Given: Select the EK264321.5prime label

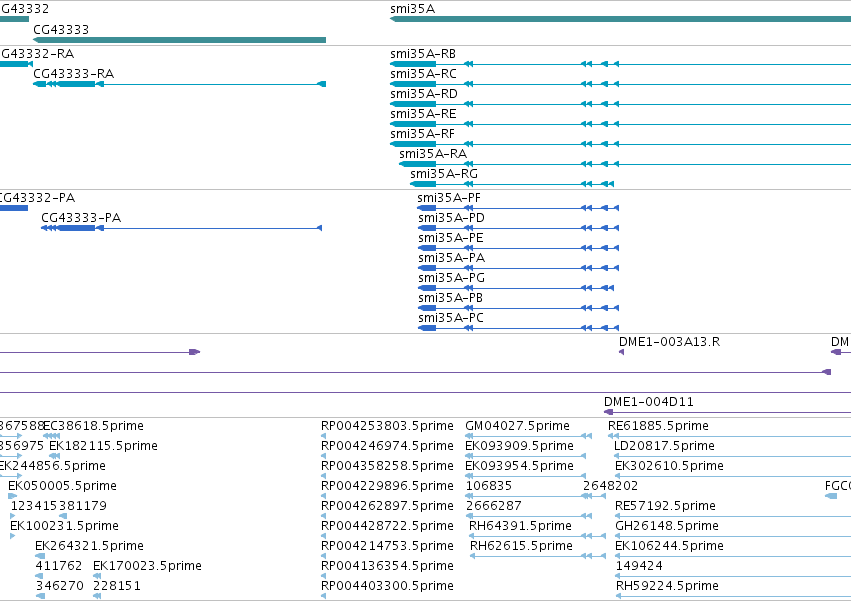Looking at the screenshot, I should tap(89, 546).
